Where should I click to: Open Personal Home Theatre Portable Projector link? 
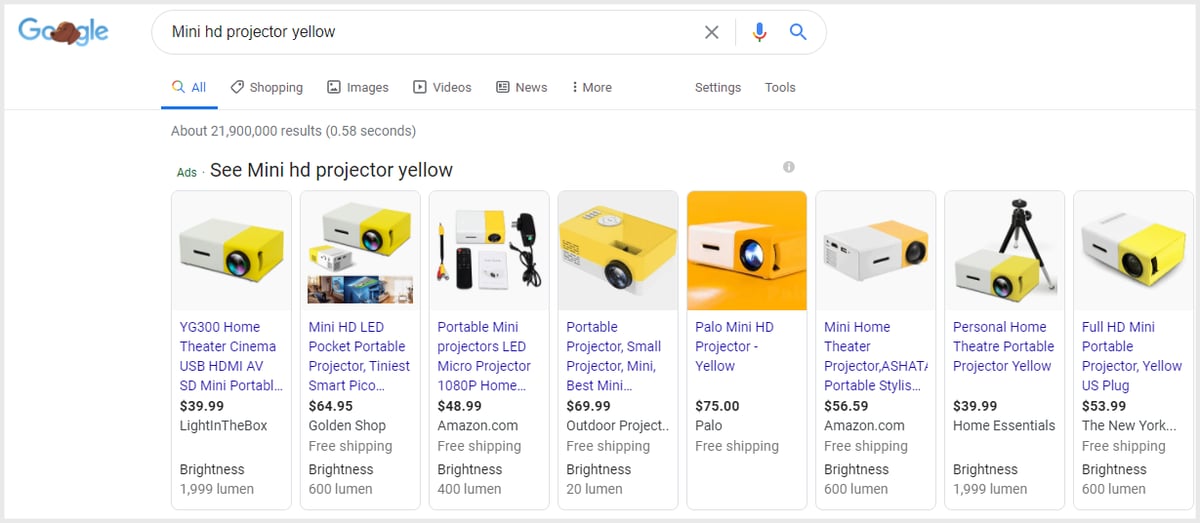click(x=1004, y=346)
